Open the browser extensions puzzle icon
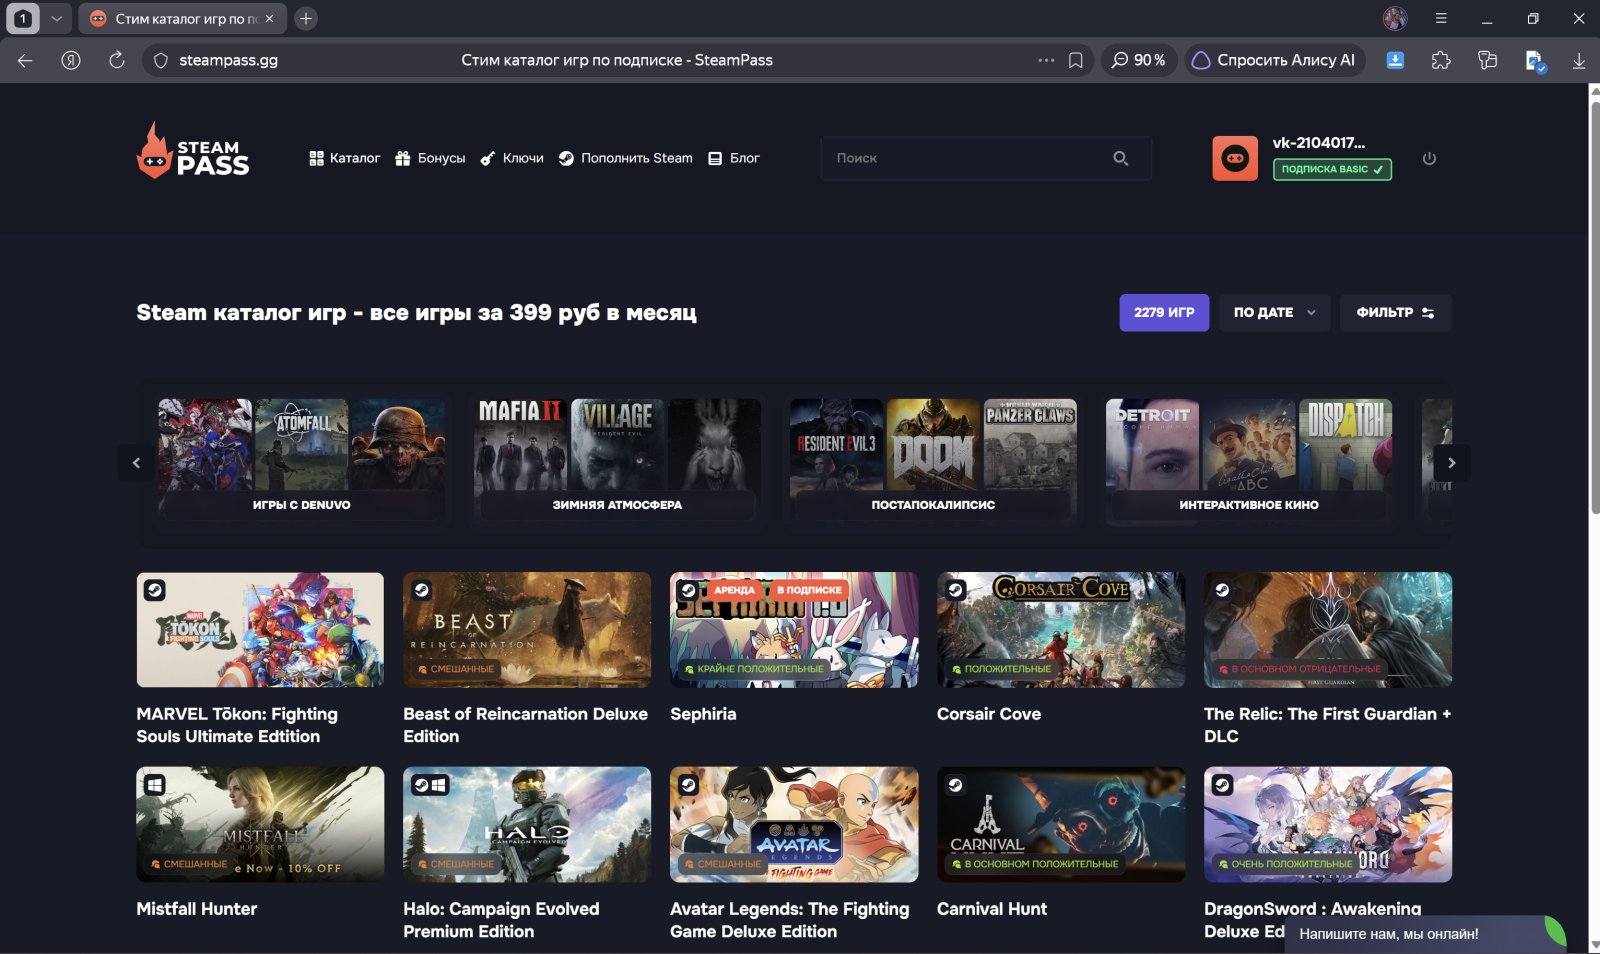The height and width of the screenshot is (954, 1600). pyautogui.click(x=1441, y=60)
